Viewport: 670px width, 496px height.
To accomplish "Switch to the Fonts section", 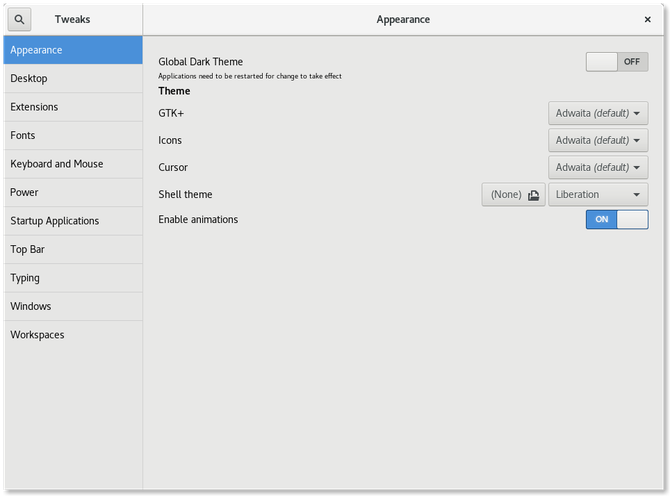I will [73, 135].
